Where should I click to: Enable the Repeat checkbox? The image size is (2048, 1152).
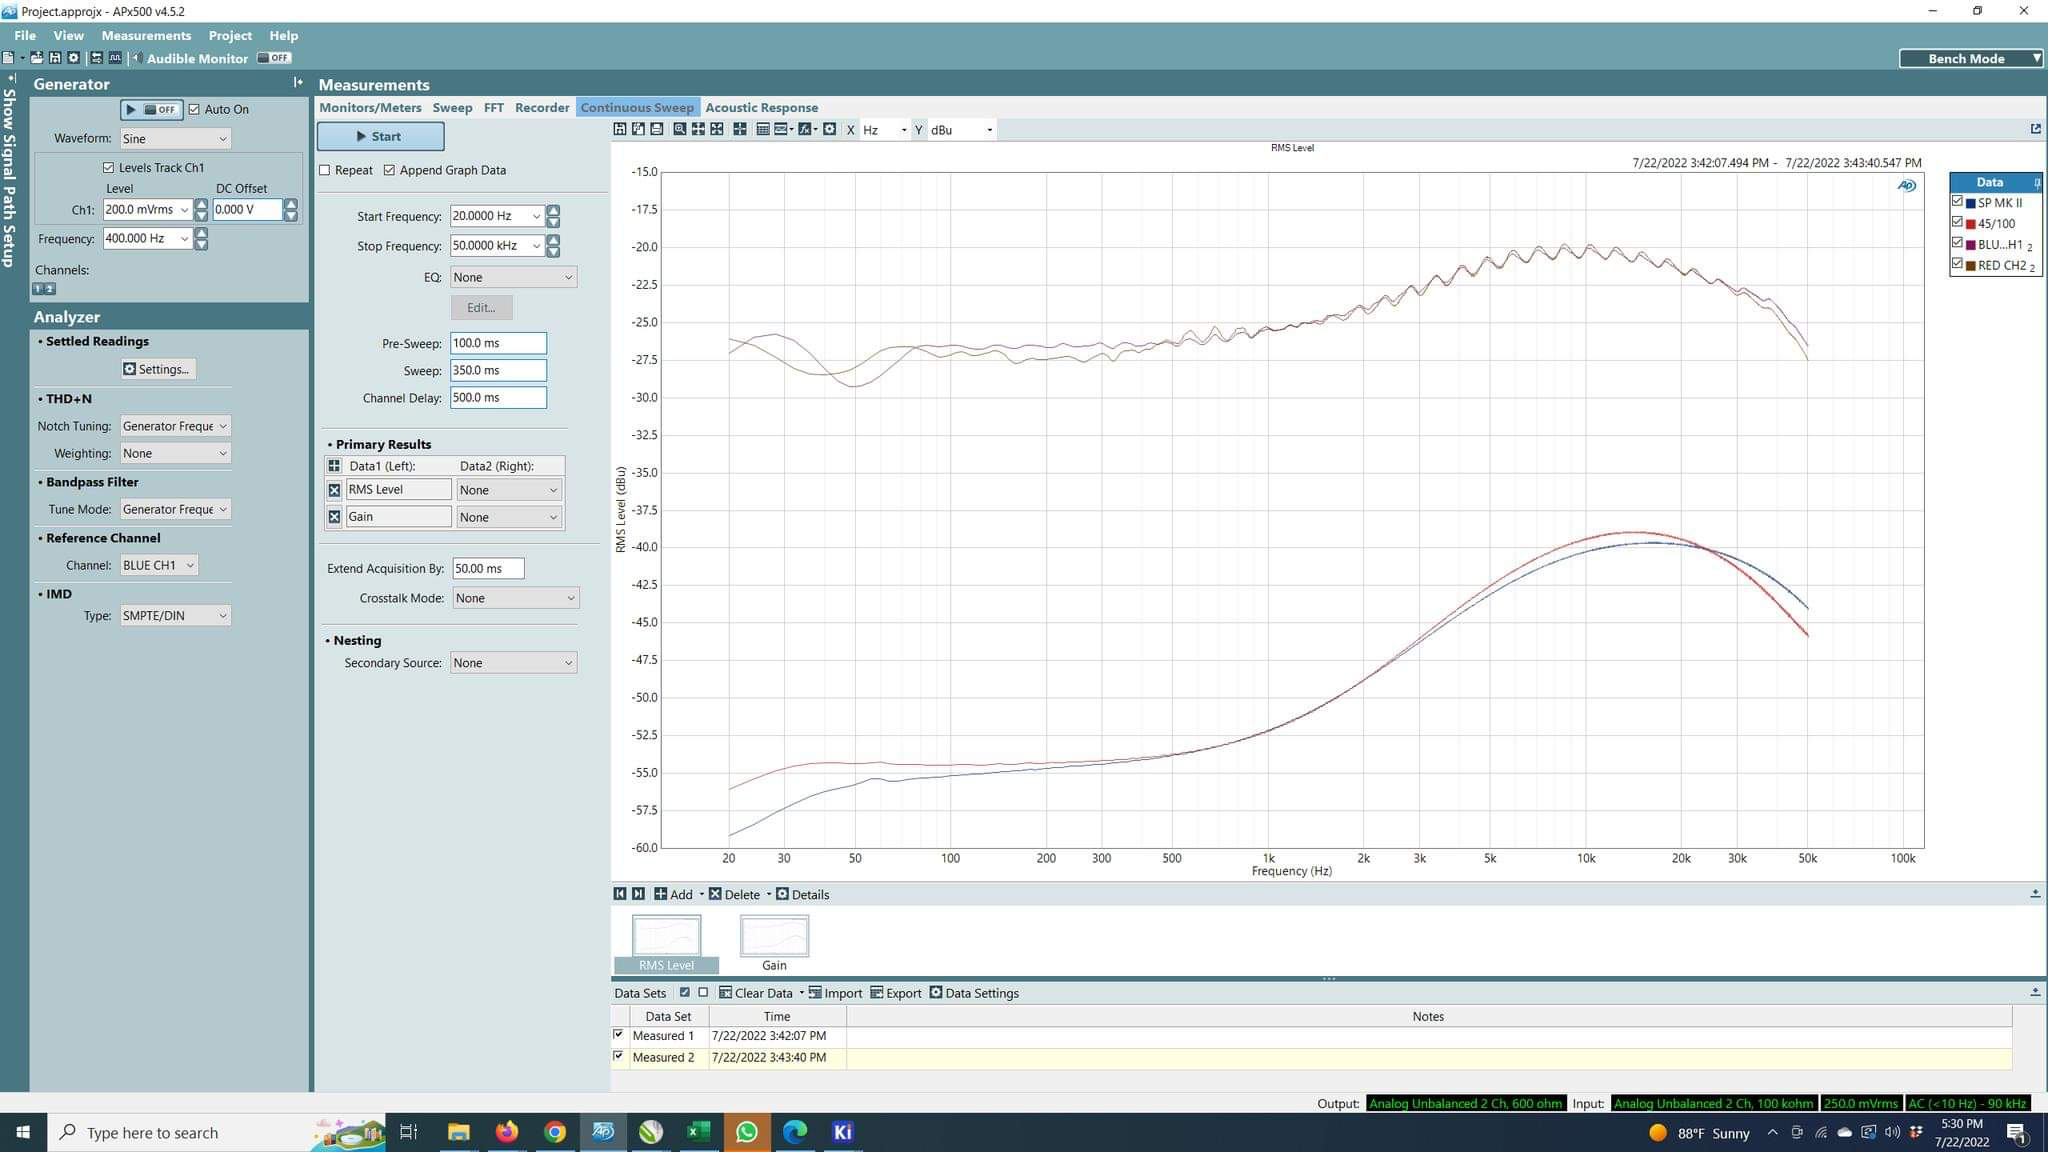[x=325, y=170]
